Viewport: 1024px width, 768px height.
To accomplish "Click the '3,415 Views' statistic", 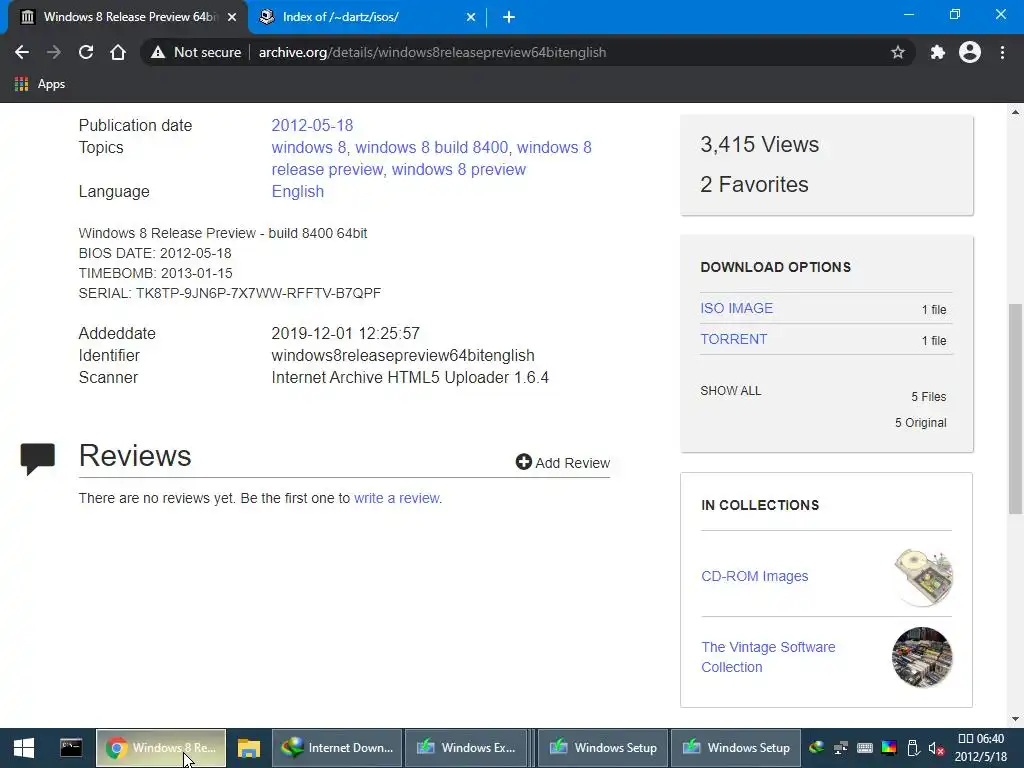I will [x=760, y=144].
